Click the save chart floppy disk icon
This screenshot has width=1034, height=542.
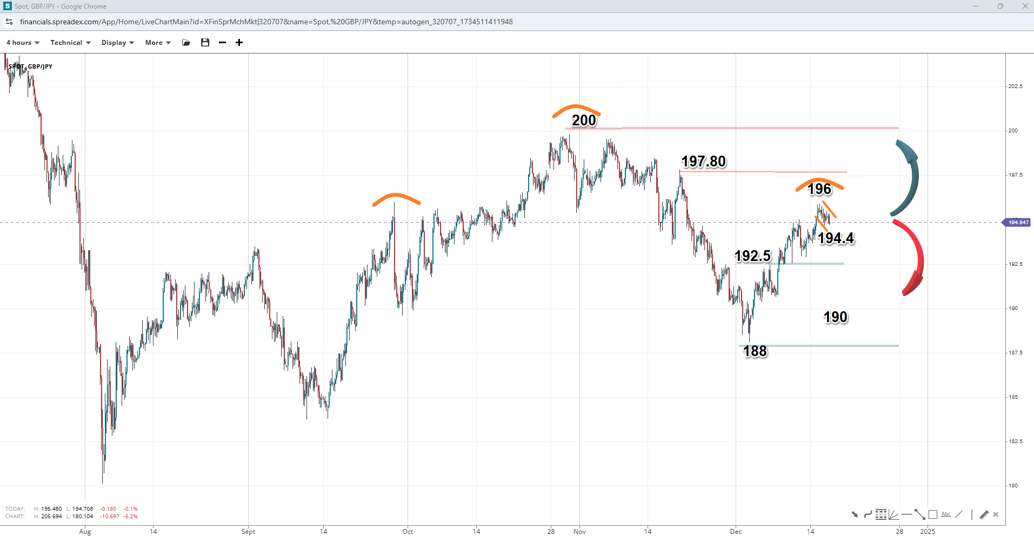click(x=205, y=43)
